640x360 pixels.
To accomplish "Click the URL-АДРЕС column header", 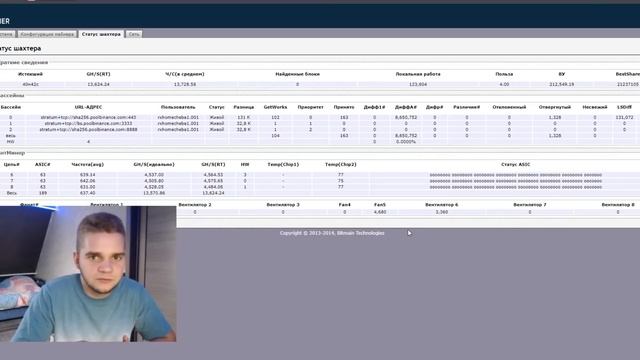I will (x=89, y=107).
